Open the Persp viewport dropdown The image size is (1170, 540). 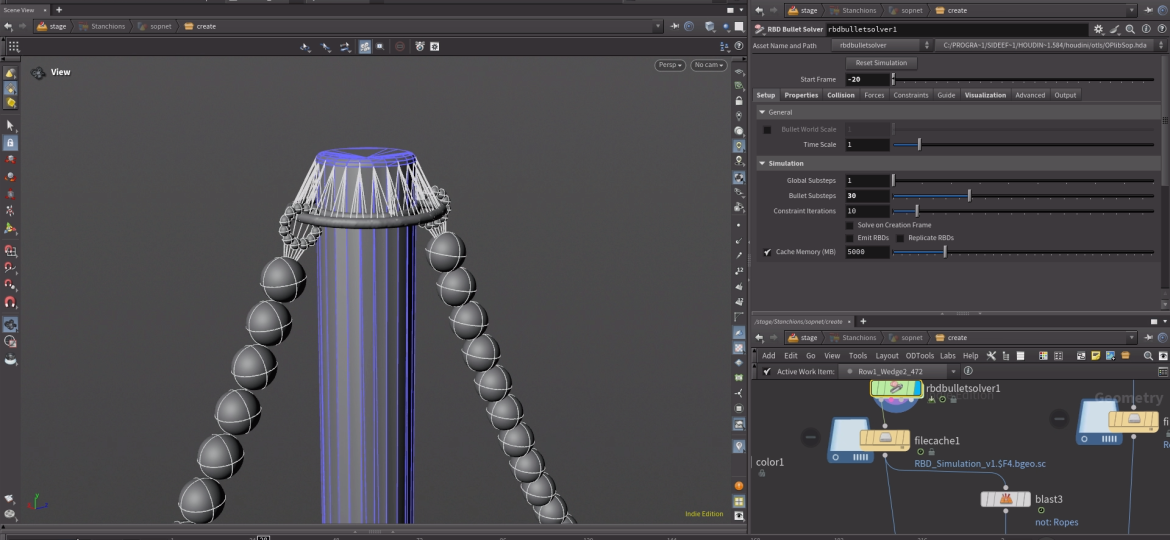(x=670, y=65)
